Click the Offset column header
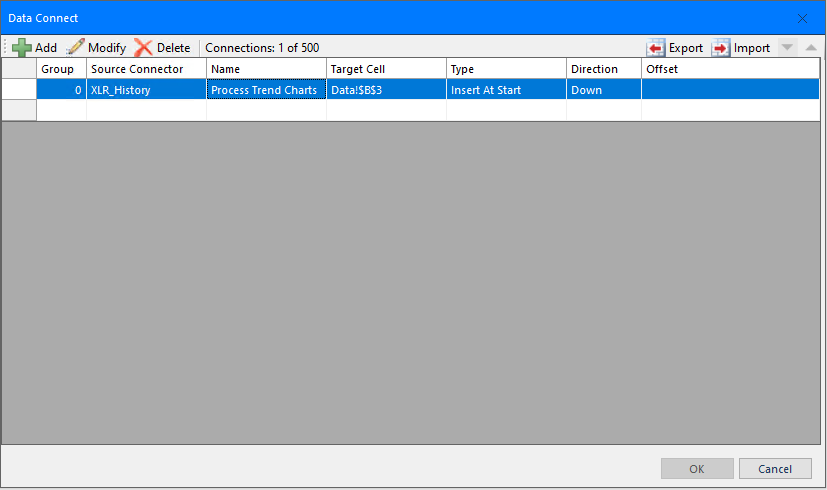Image resolution: width=827 pixels, height=490 pixels. (x=730, y=69)
